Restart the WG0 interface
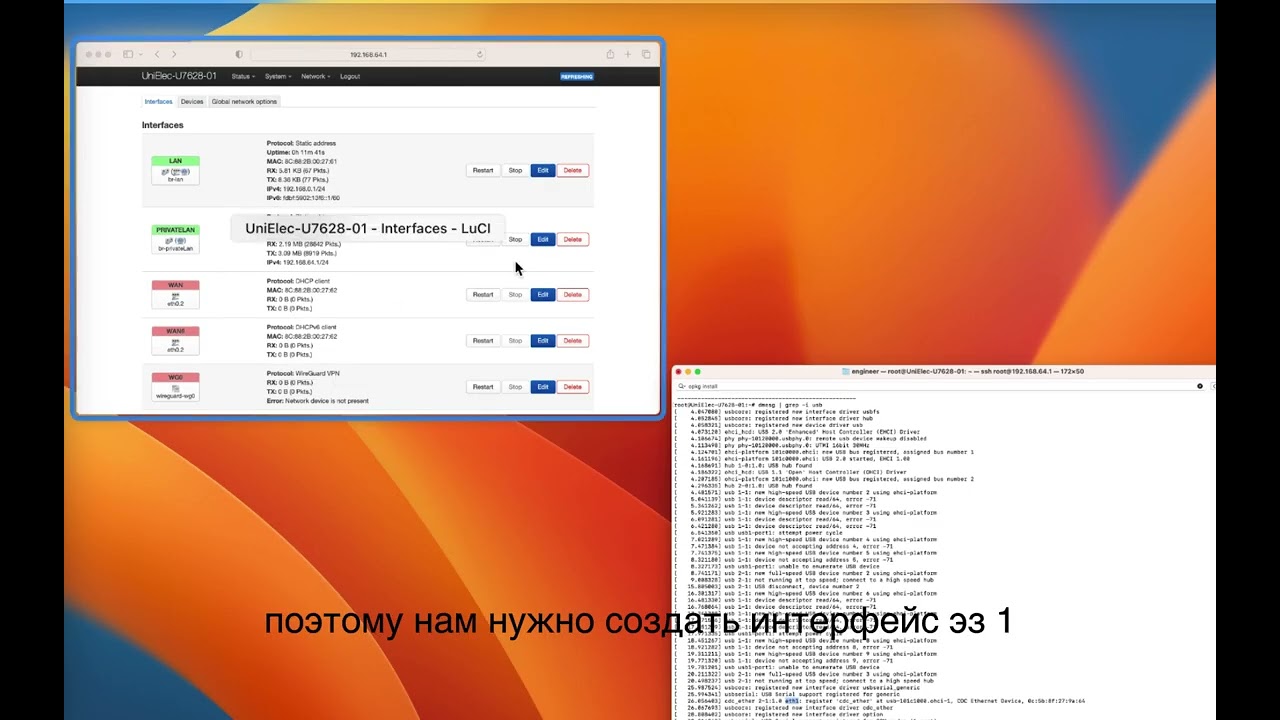Image resolution: width=1280 pixels, height=720 pixels. pyautogui.click(x=483, y=386)
